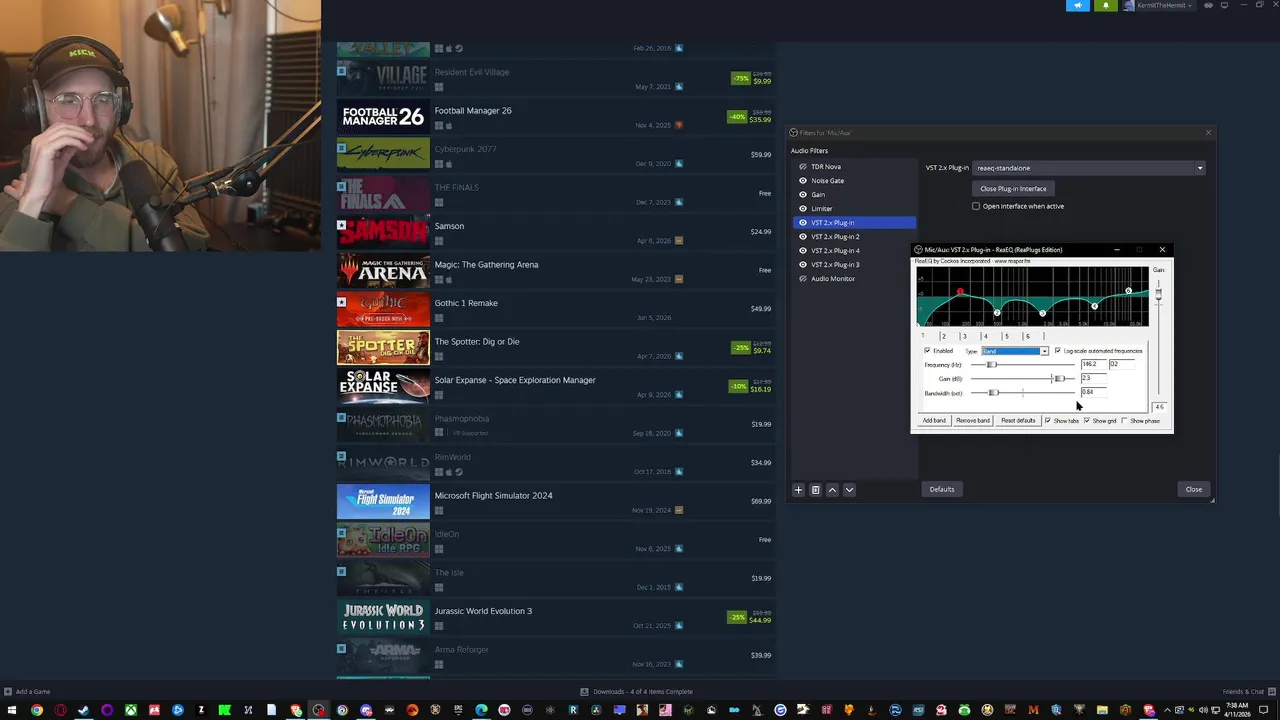Move selected filter up with arrow icon
Screen dimensions: 1280x720
coord(832,490)
